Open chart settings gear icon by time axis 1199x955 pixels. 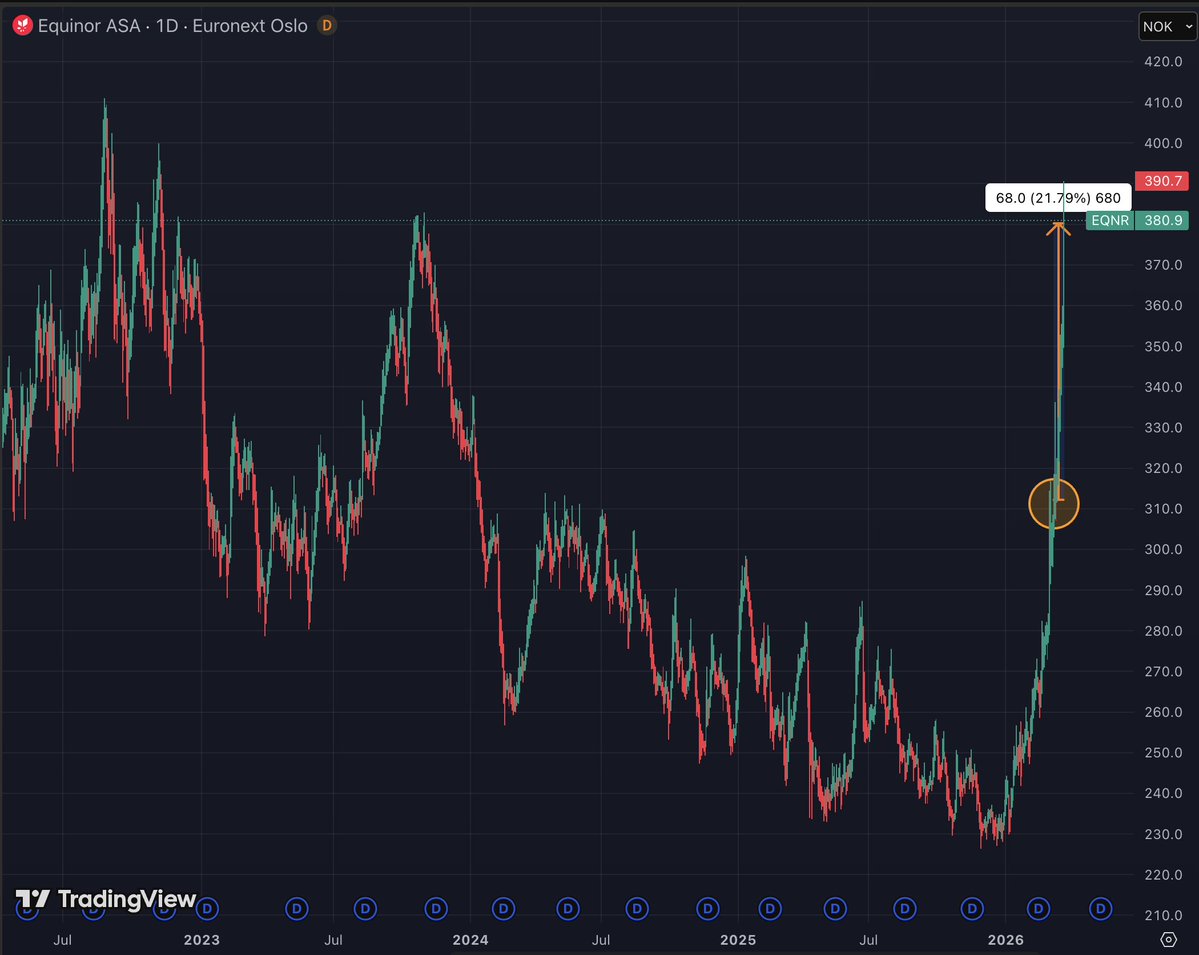point(1168,939)
